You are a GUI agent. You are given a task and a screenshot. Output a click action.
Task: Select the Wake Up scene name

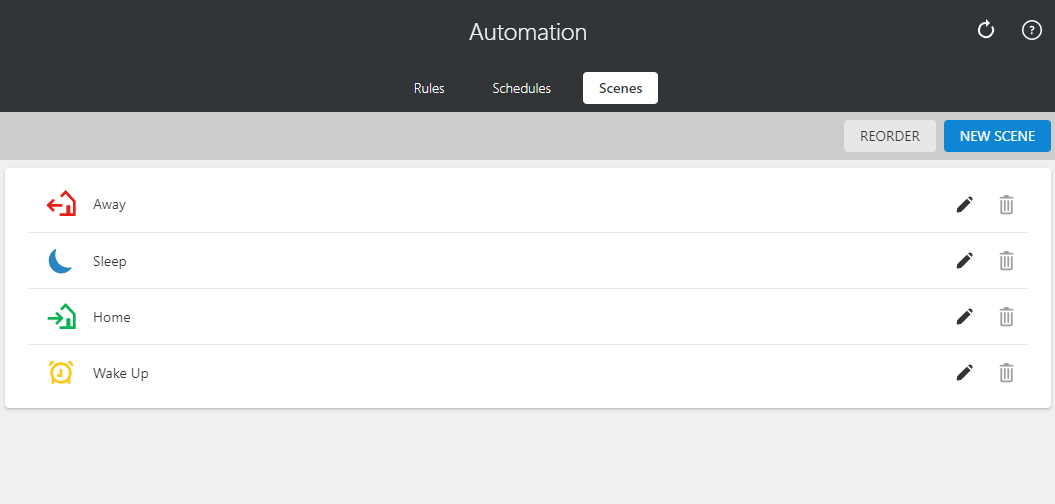click(x=120, y=373)
